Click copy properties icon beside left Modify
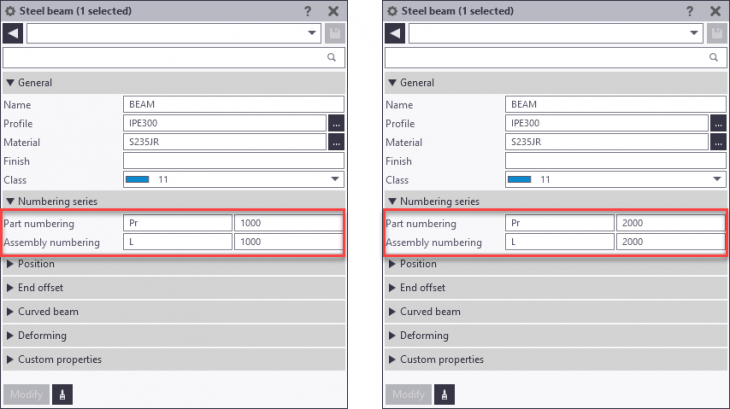This screenshot has width=730, height=409. point(62,395)
